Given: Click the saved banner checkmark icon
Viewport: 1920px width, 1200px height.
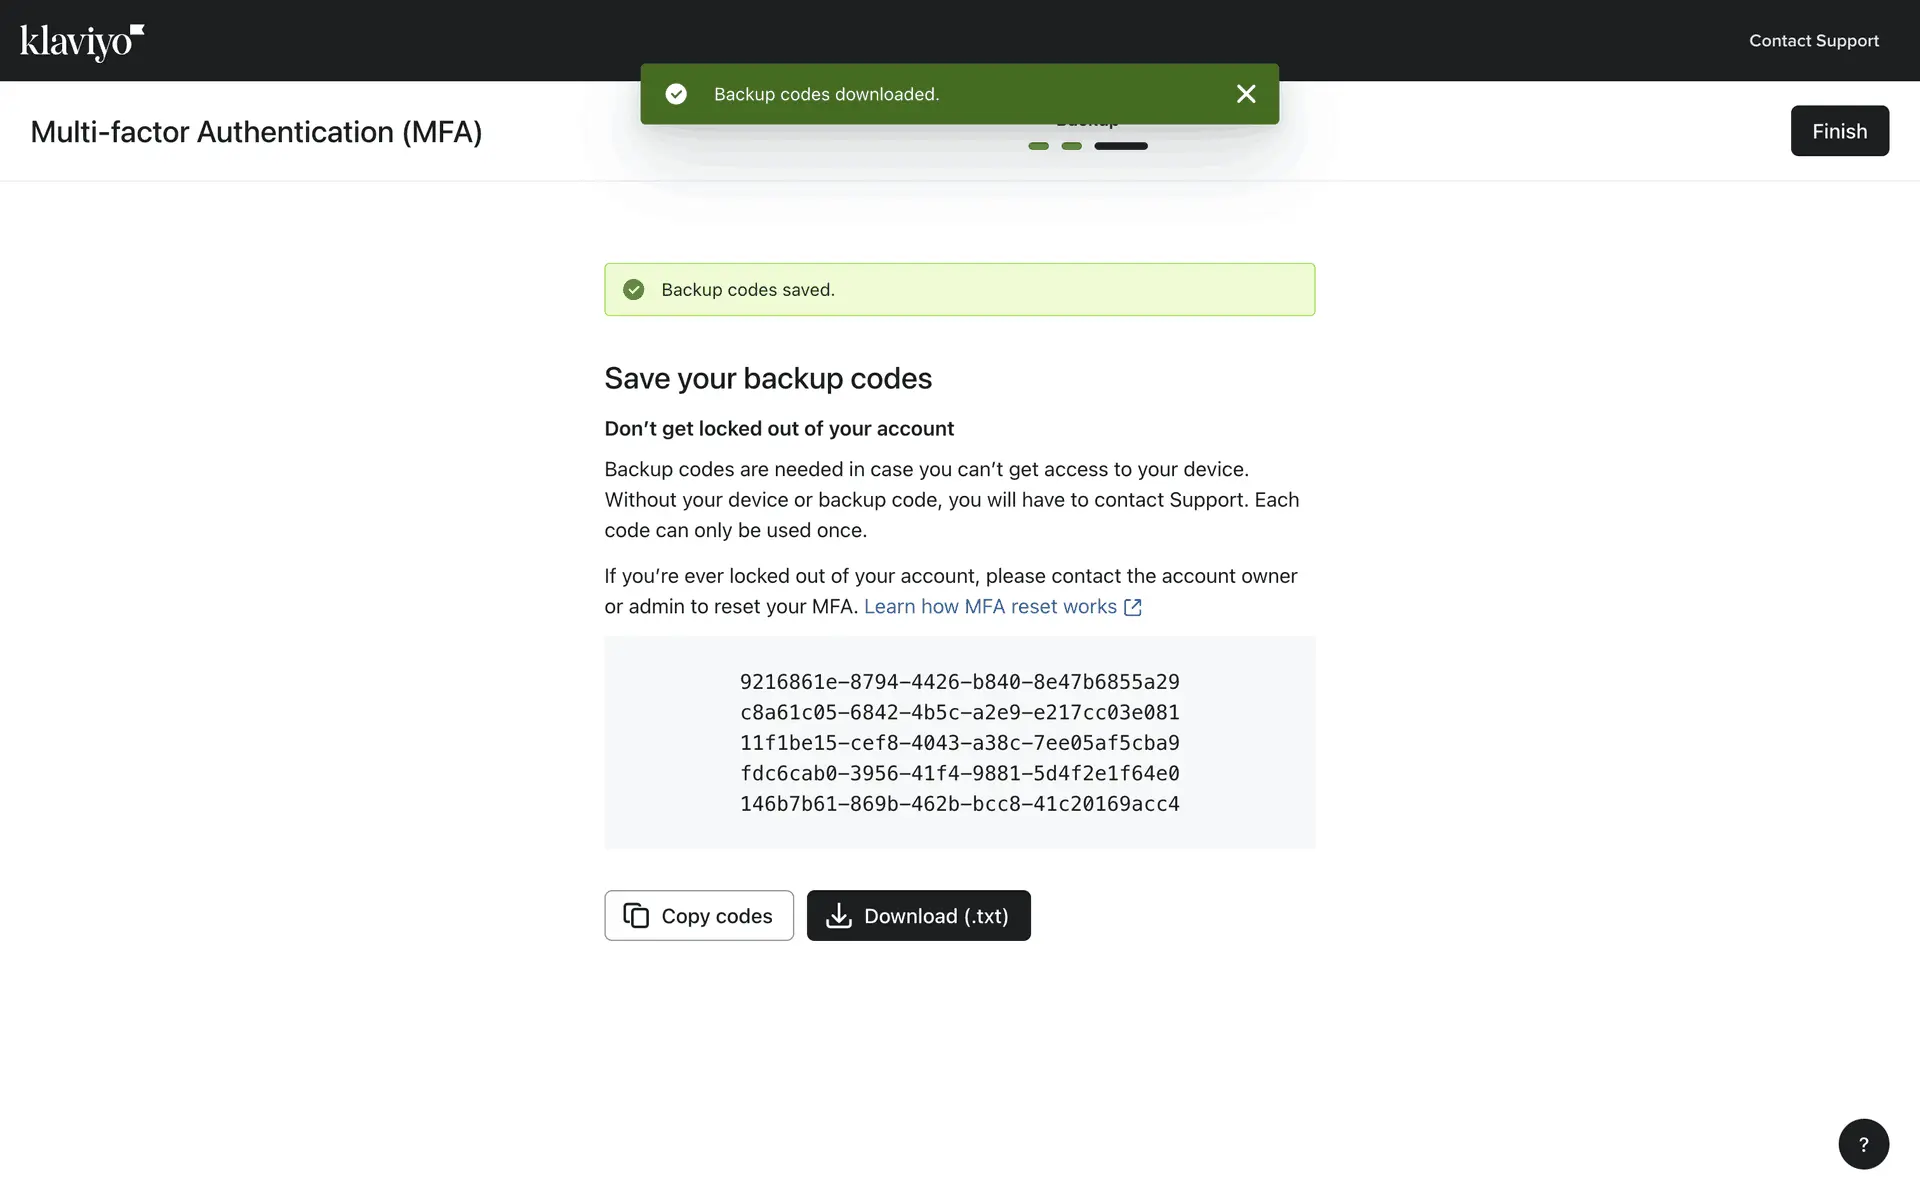Looking at the screenshot, I should (633, 290).
